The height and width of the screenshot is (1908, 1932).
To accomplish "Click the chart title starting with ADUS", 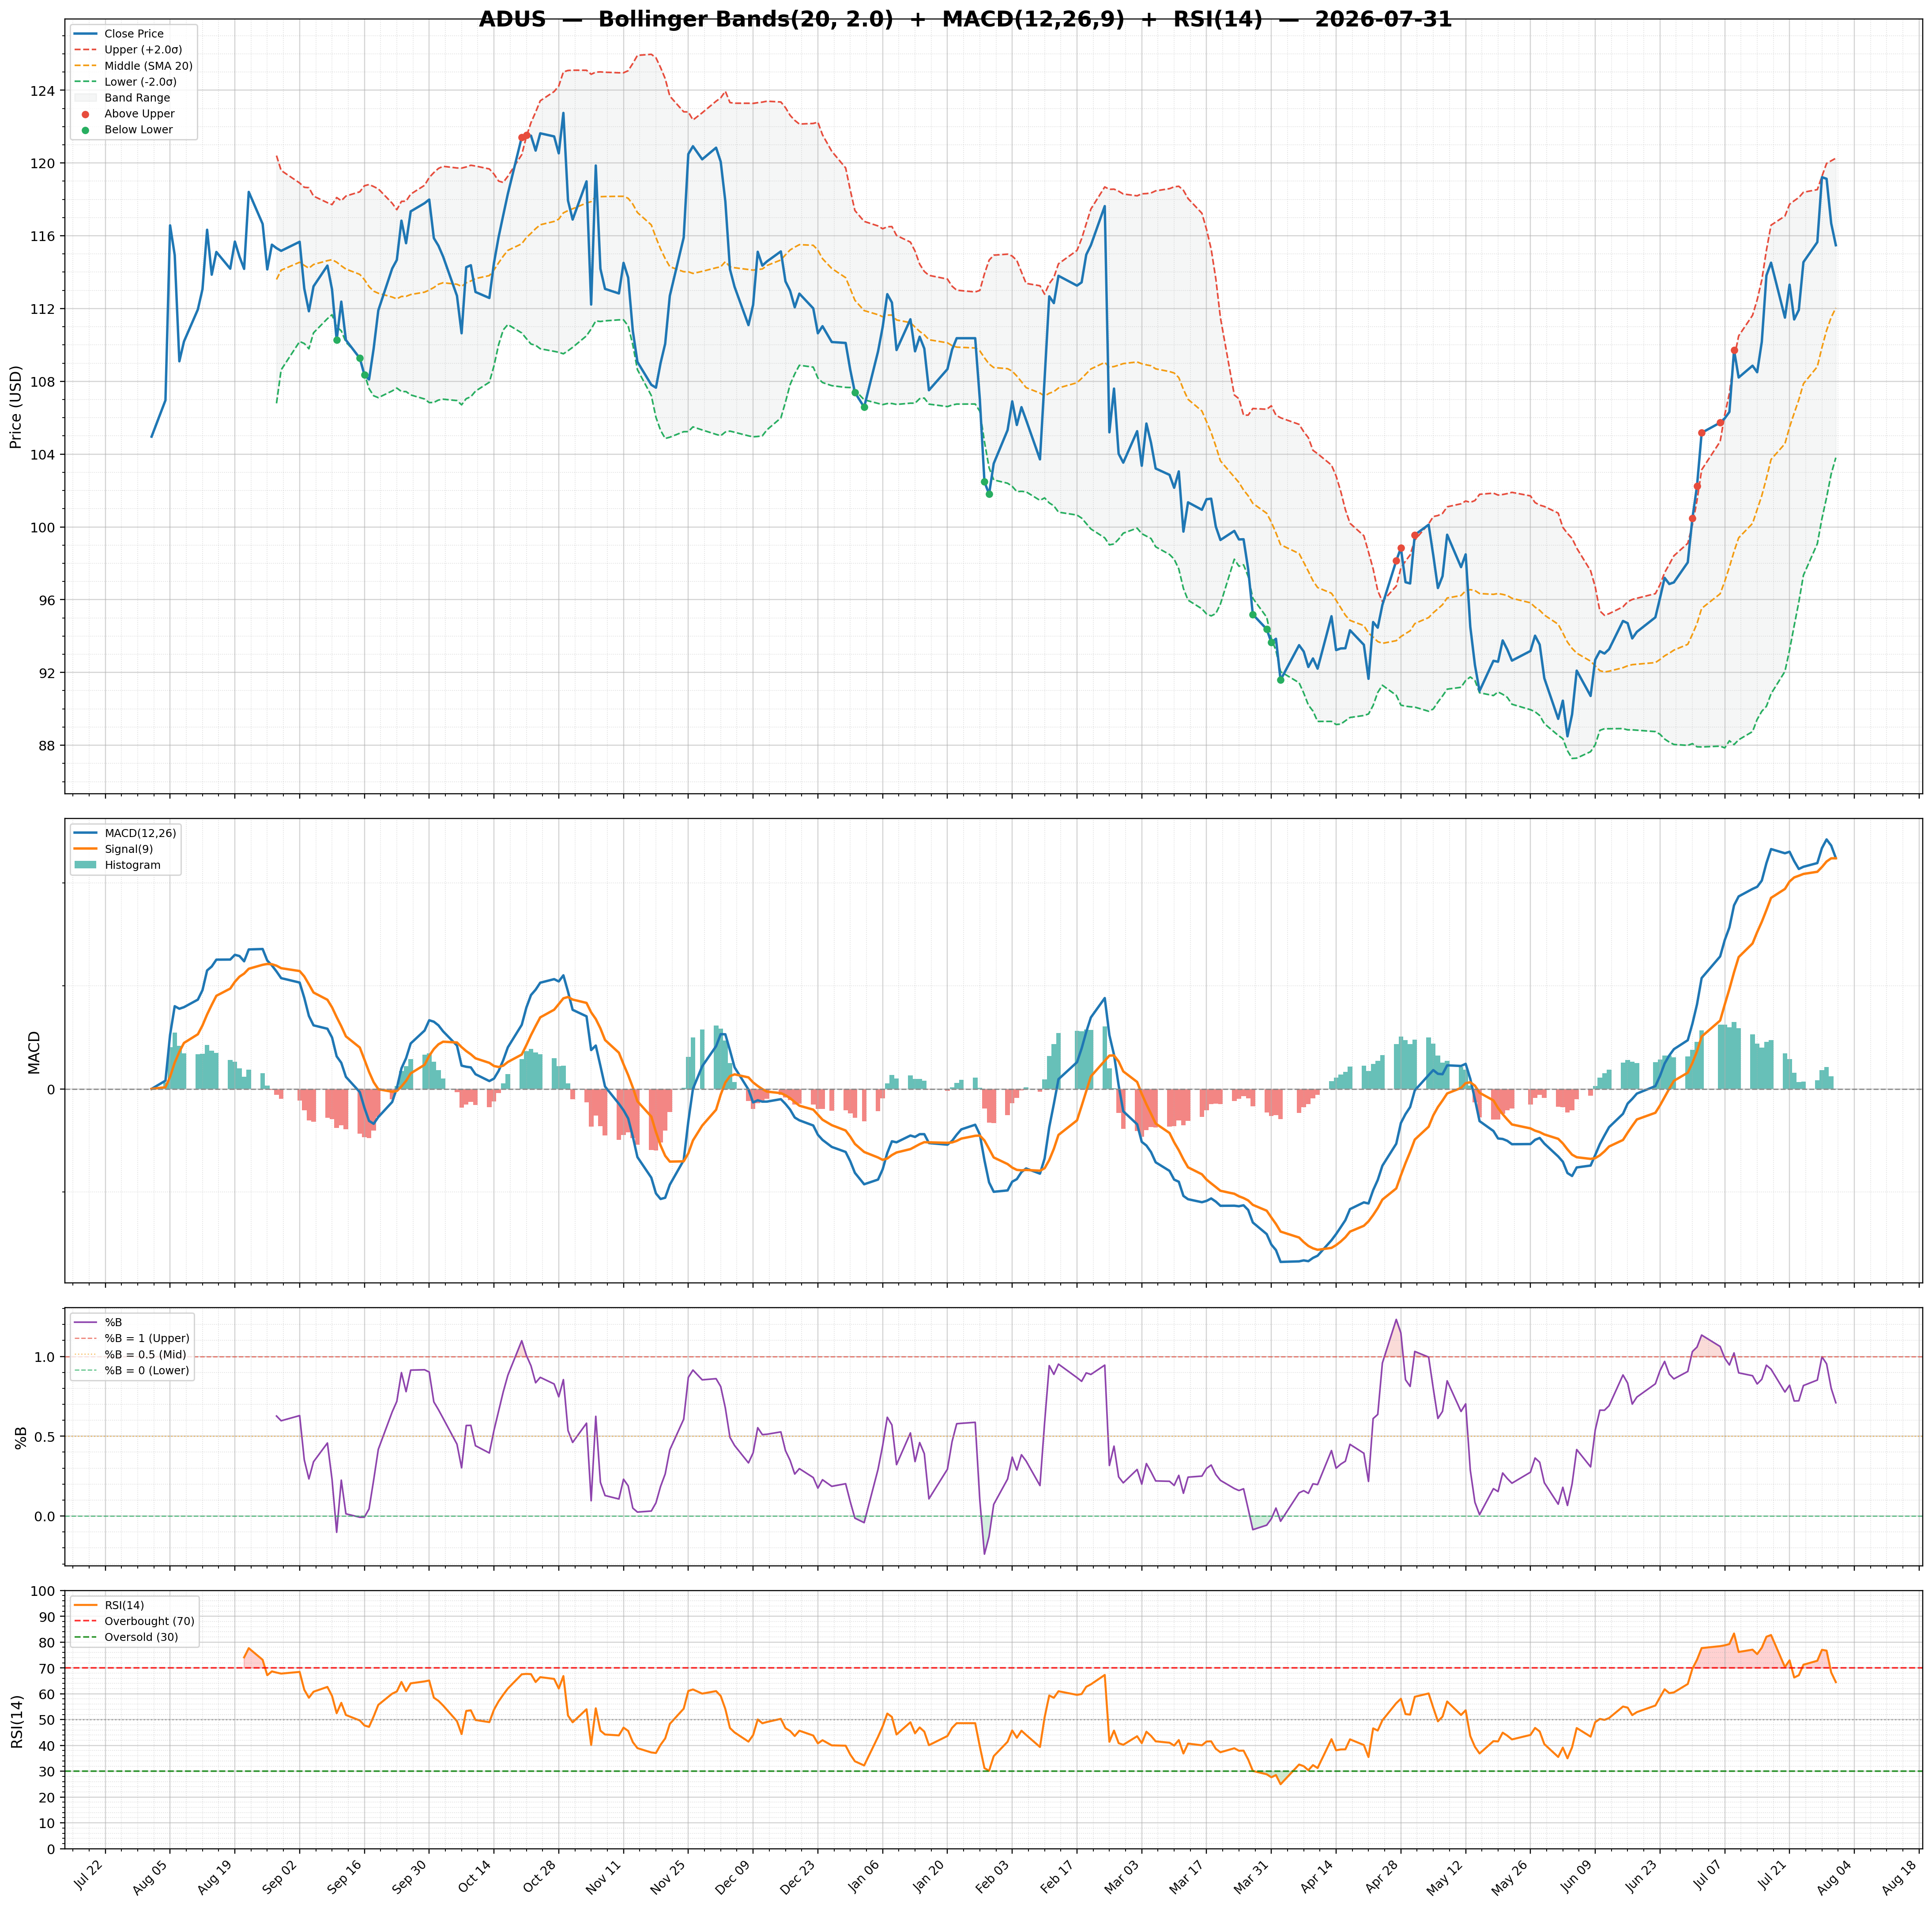I will 965,20.
